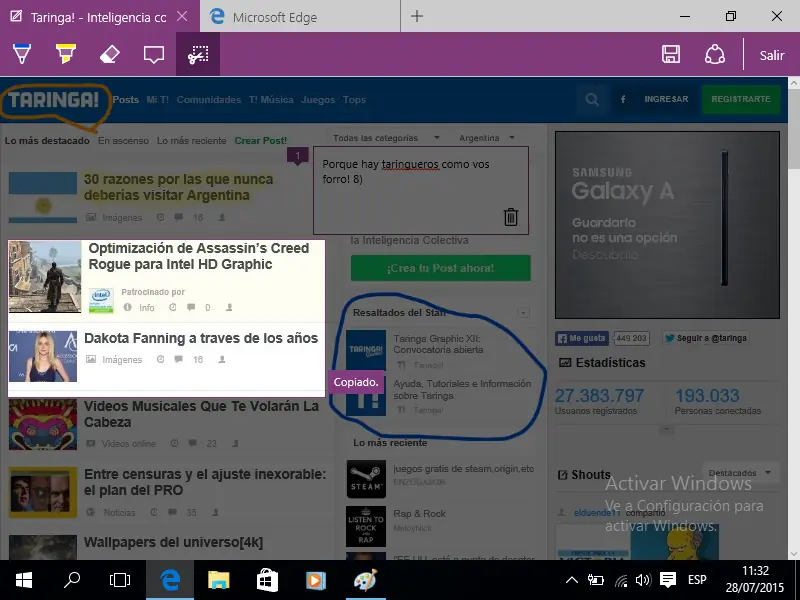Open Task View from the taskbar
The height and width of the screenshot is (600, 800).
(x=120, y=580)
